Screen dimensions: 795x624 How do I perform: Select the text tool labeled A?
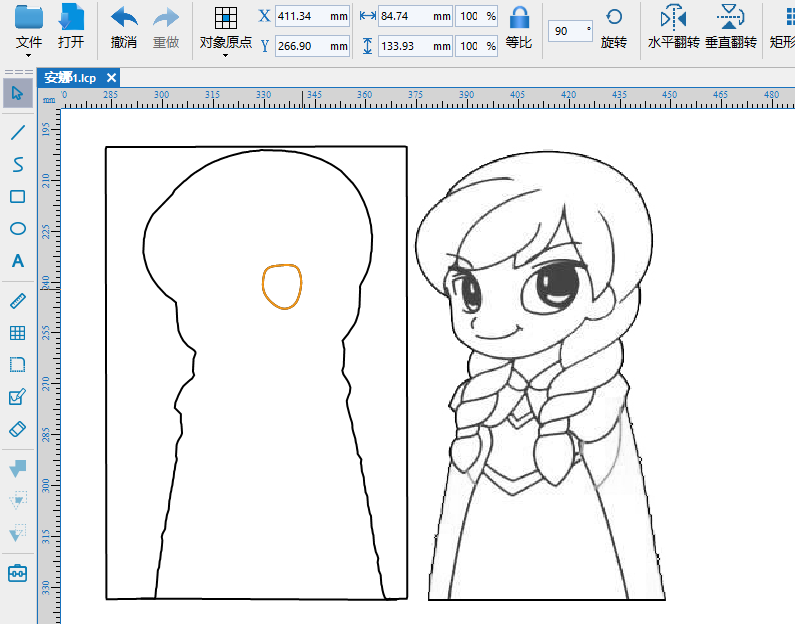(x=18, y=261)
